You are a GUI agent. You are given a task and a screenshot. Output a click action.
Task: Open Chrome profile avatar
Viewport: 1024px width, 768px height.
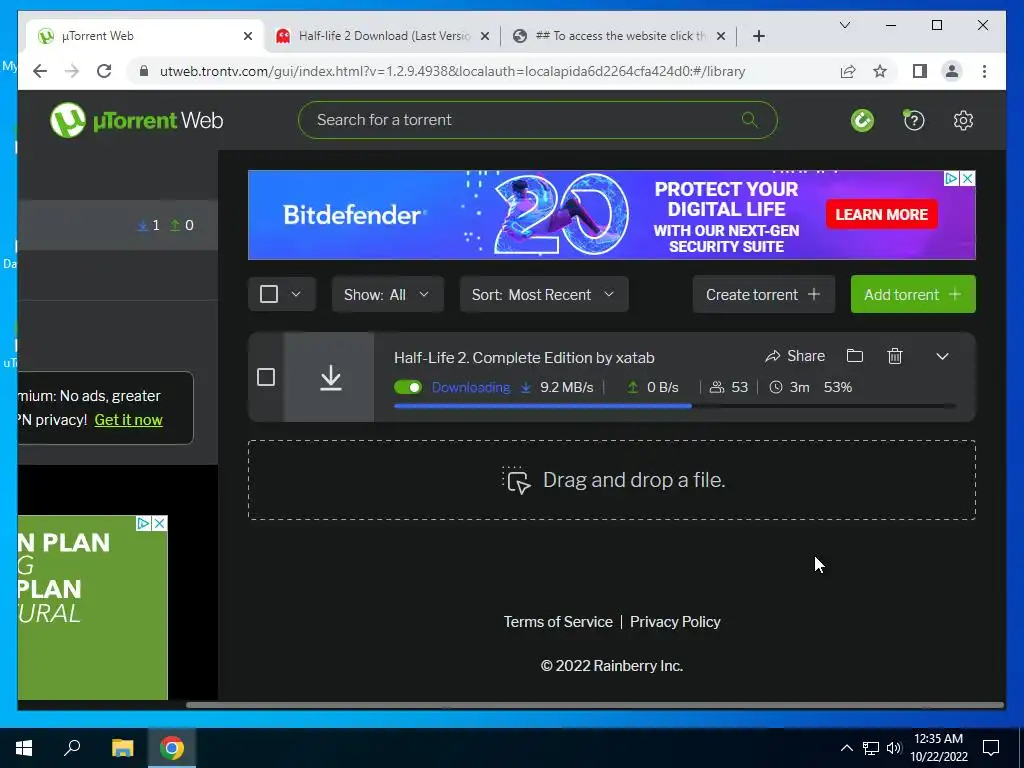pos(952,71)
